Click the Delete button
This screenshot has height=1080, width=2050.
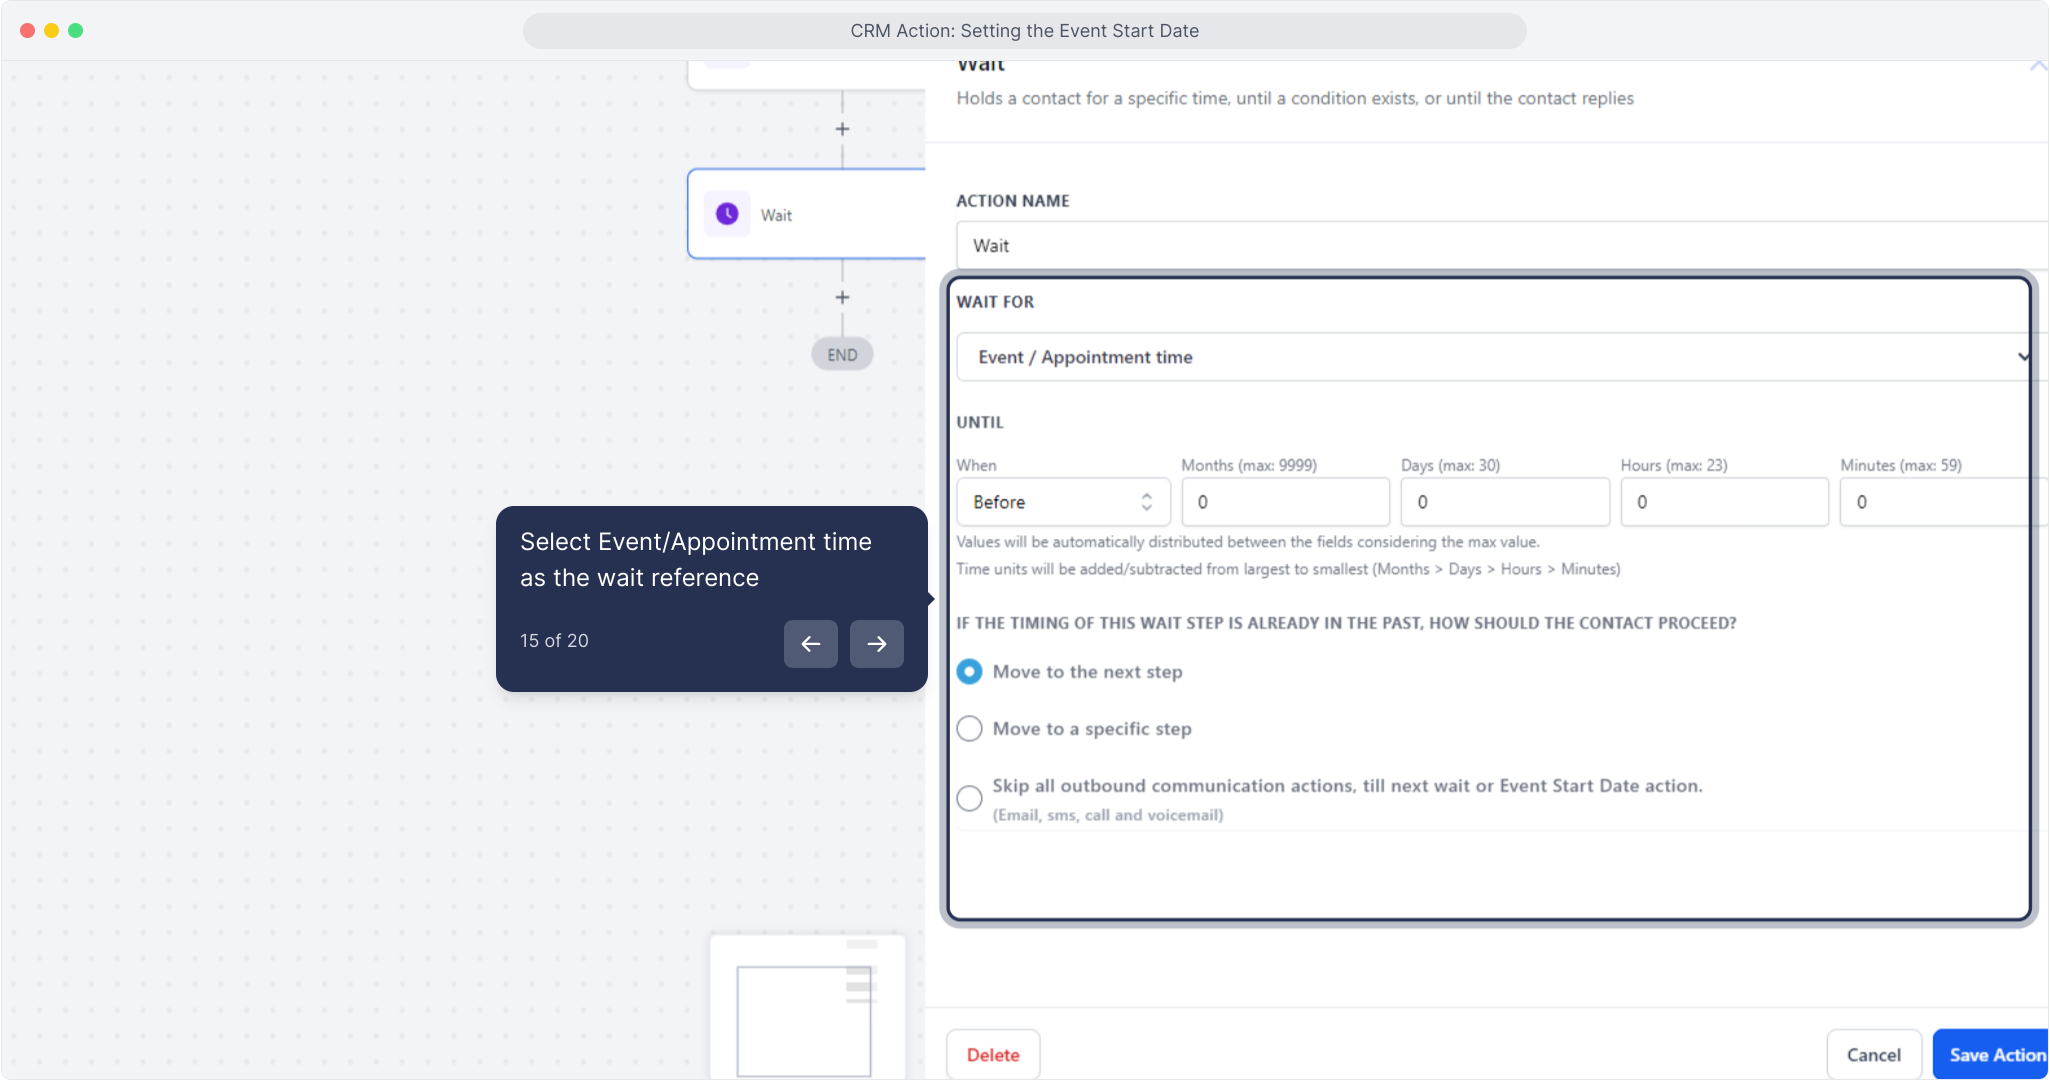992,1055
